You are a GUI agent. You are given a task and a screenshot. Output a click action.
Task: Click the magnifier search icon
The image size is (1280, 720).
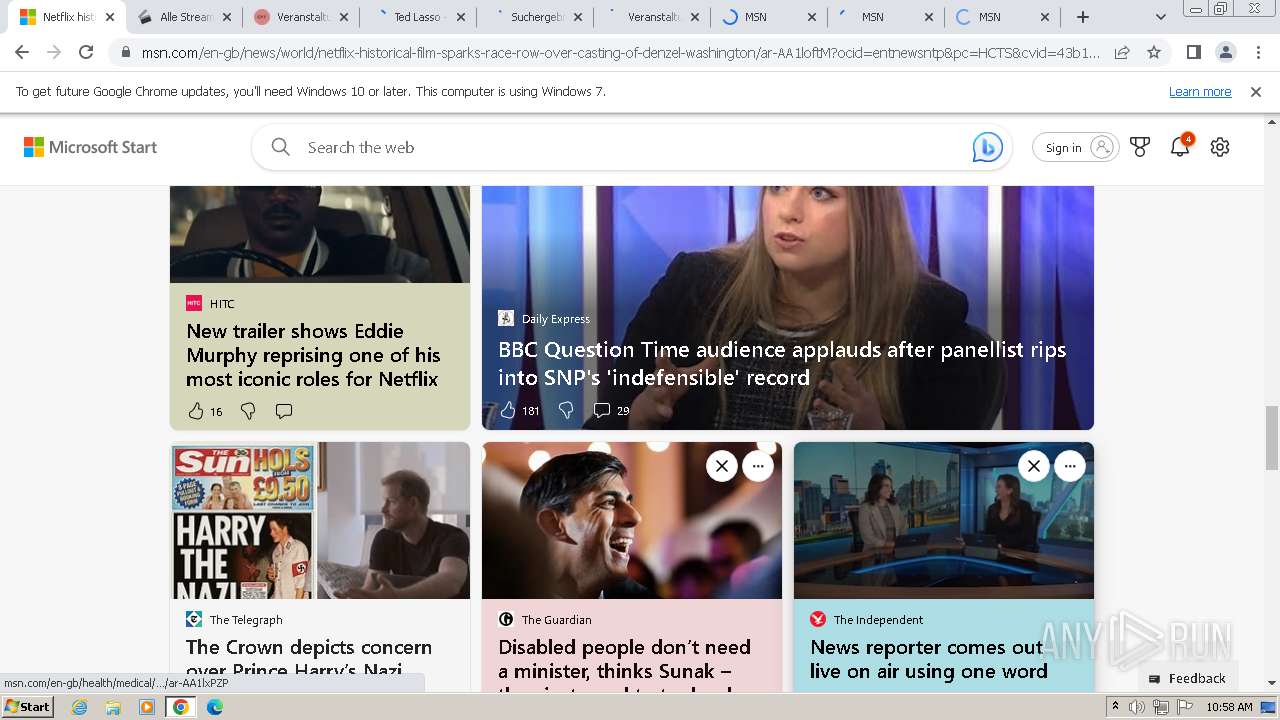(x=281, y=147)
